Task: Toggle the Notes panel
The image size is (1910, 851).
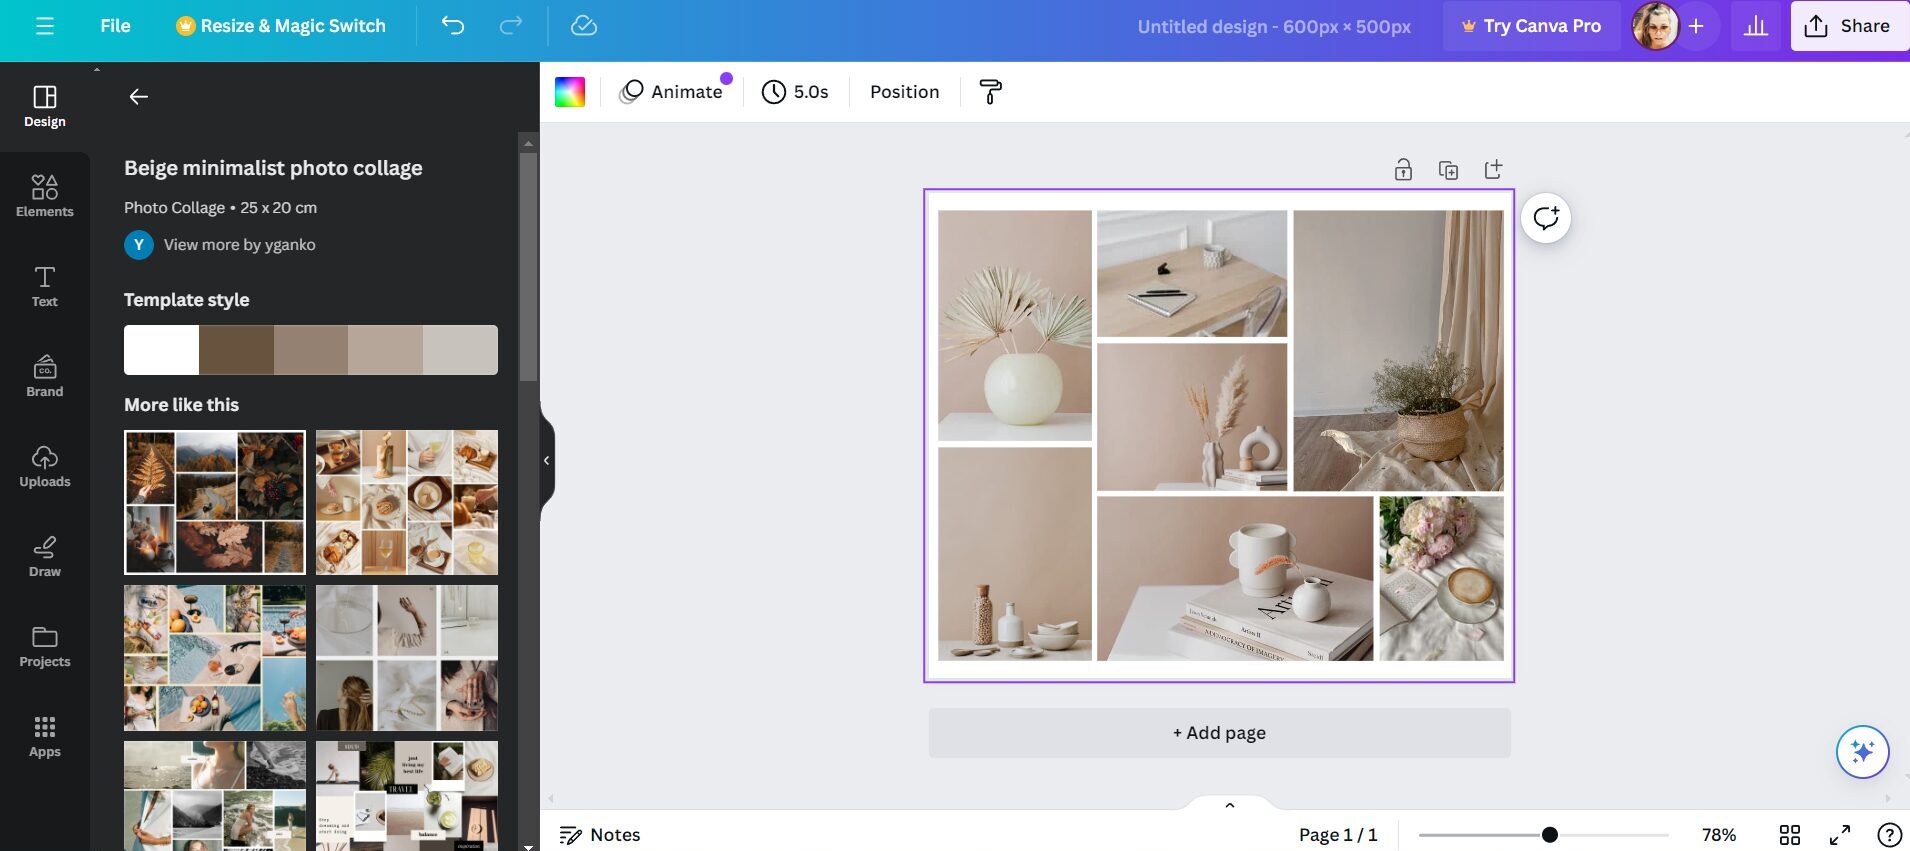Action: [600, 835]
